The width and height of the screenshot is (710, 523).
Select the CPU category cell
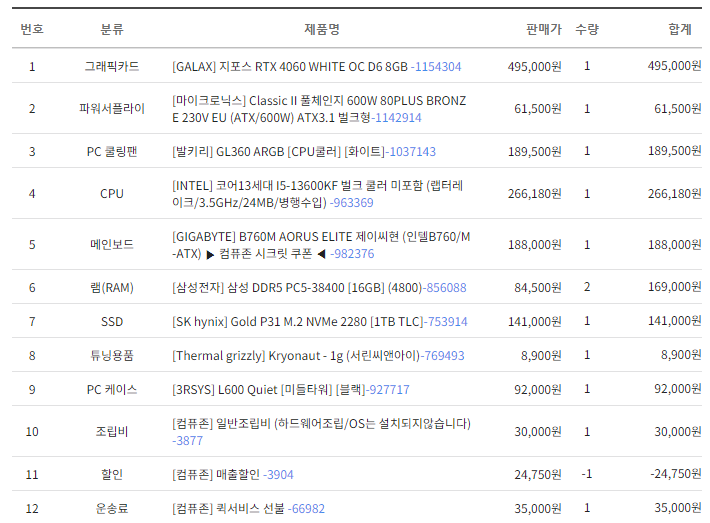pyautogui.click(x=112, y=194)
